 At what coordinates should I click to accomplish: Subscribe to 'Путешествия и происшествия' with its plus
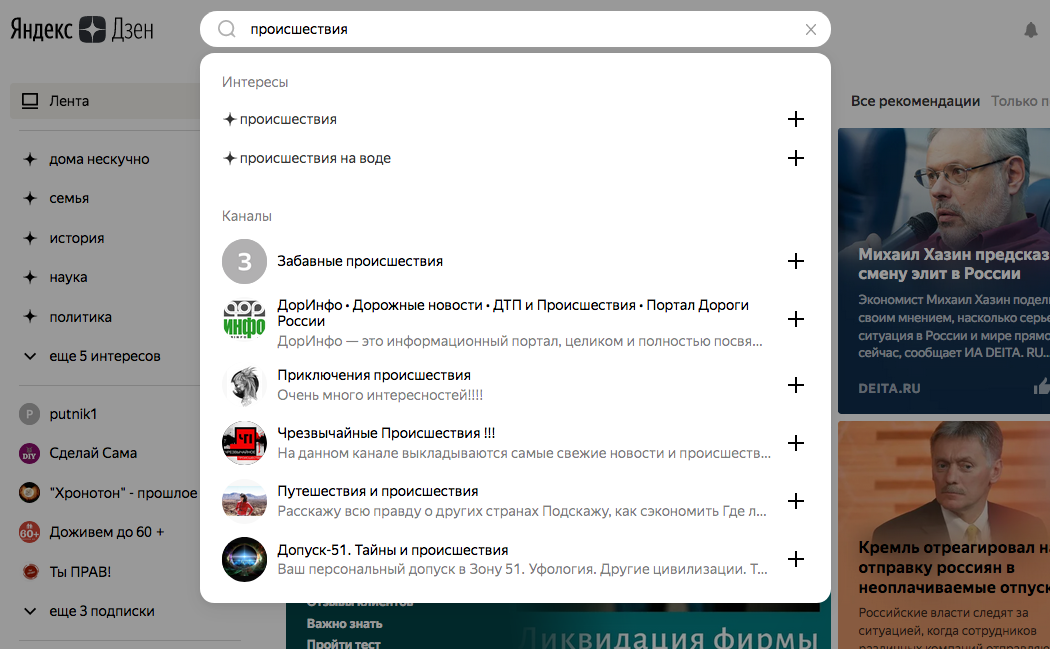click(x=796, y=501)
